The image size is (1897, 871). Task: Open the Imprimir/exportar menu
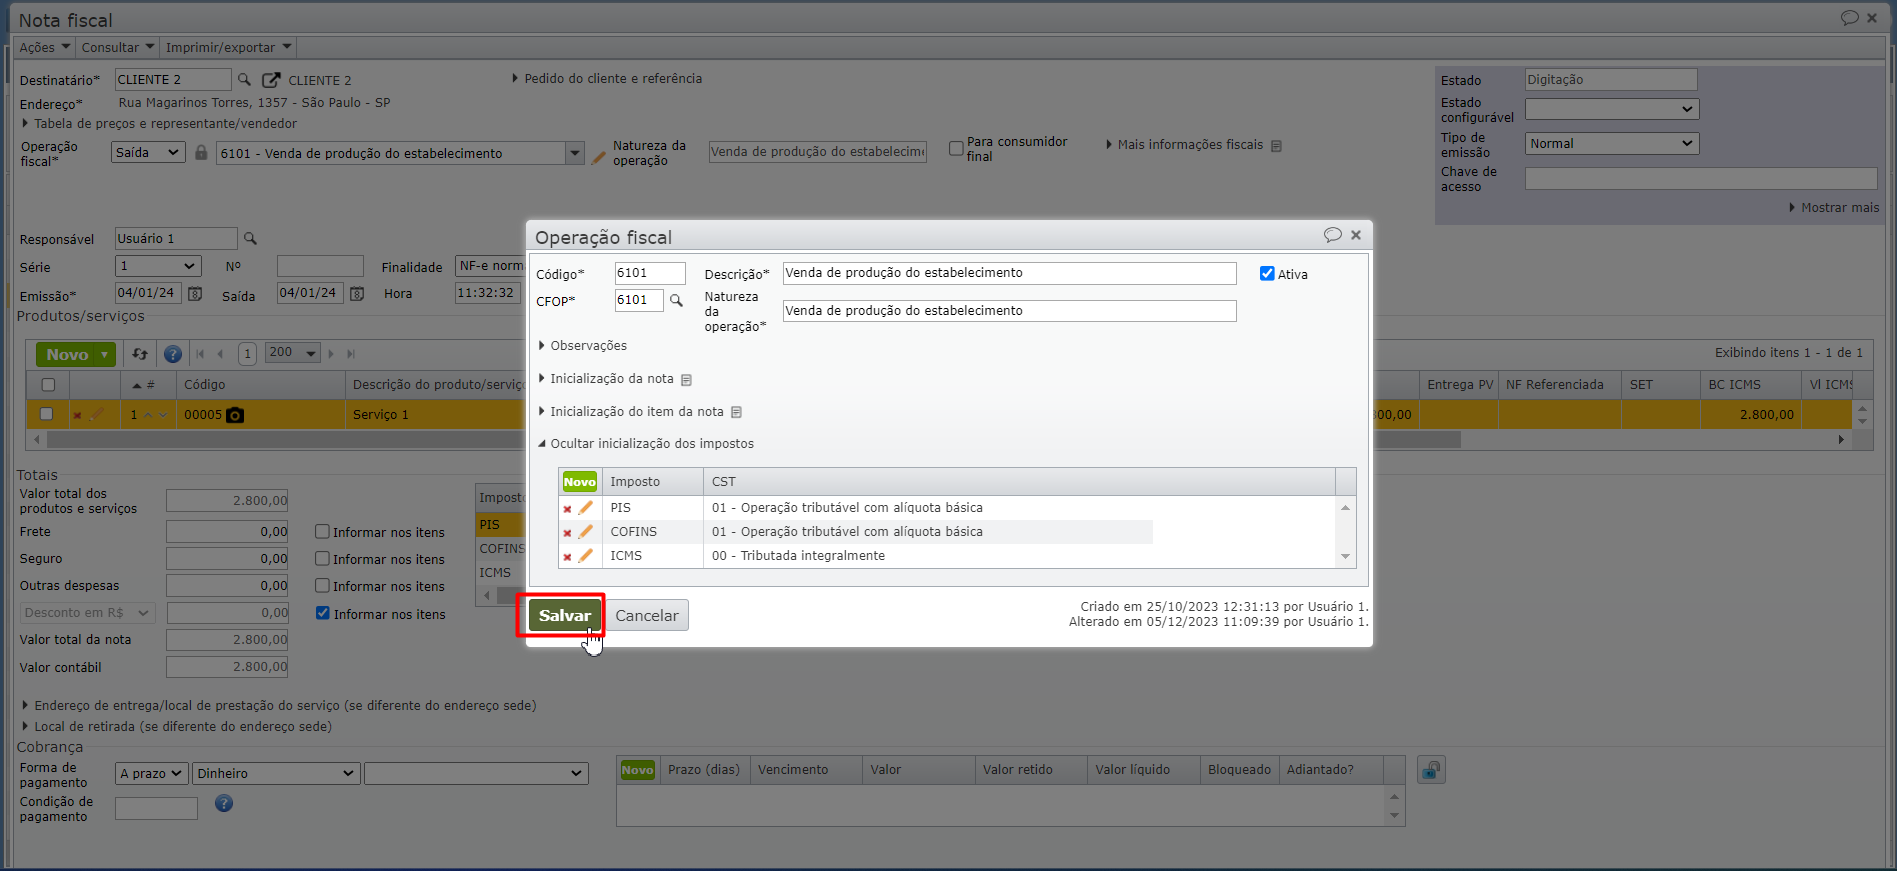(x=229, y=47)
